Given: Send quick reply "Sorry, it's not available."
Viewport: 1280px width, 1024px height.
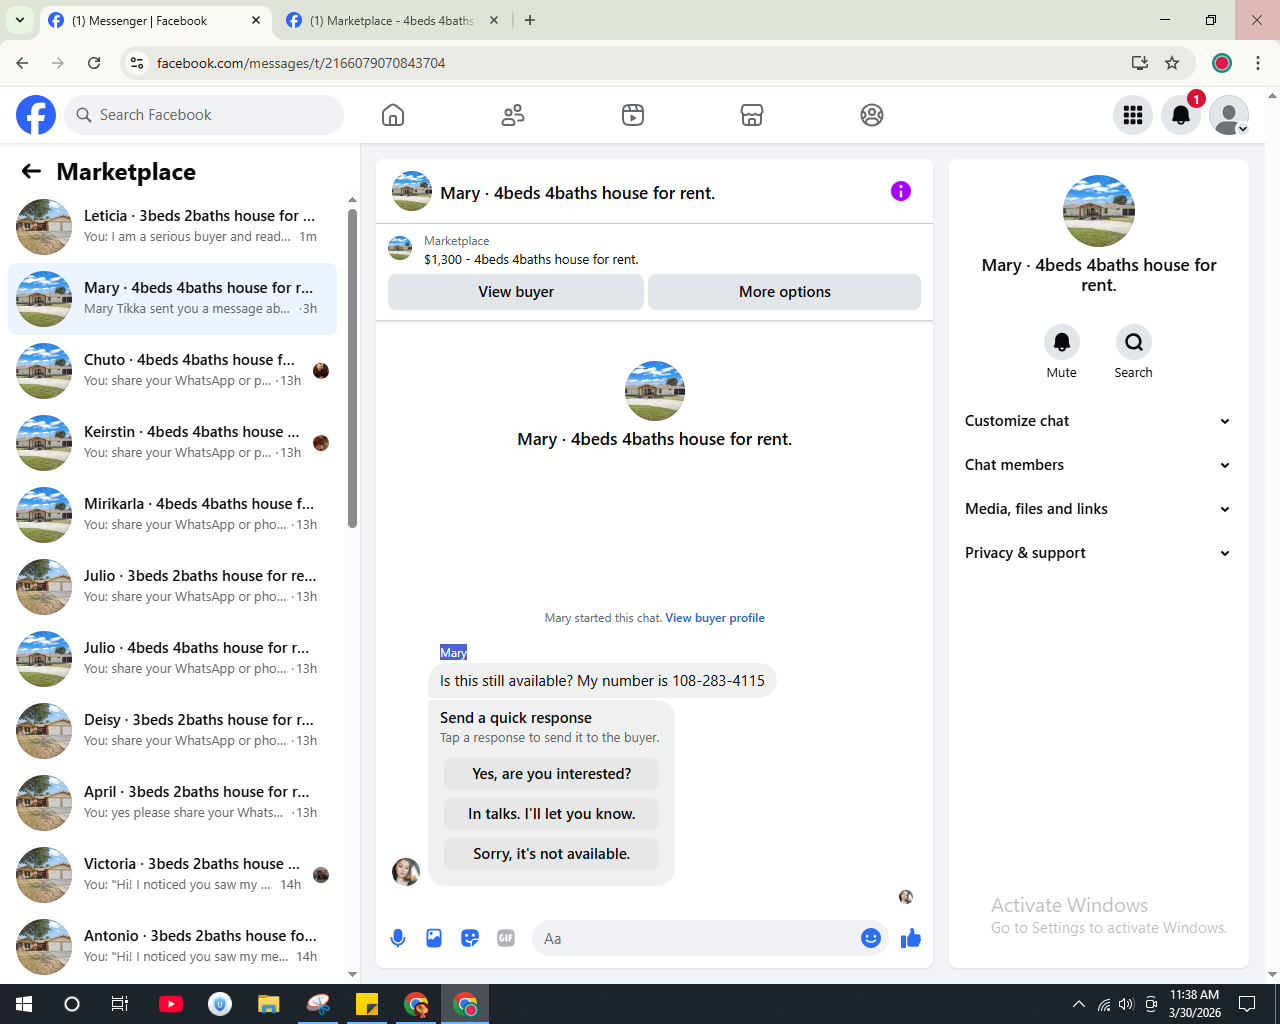Looking at the screenshot, I should [x=552, y=854].
